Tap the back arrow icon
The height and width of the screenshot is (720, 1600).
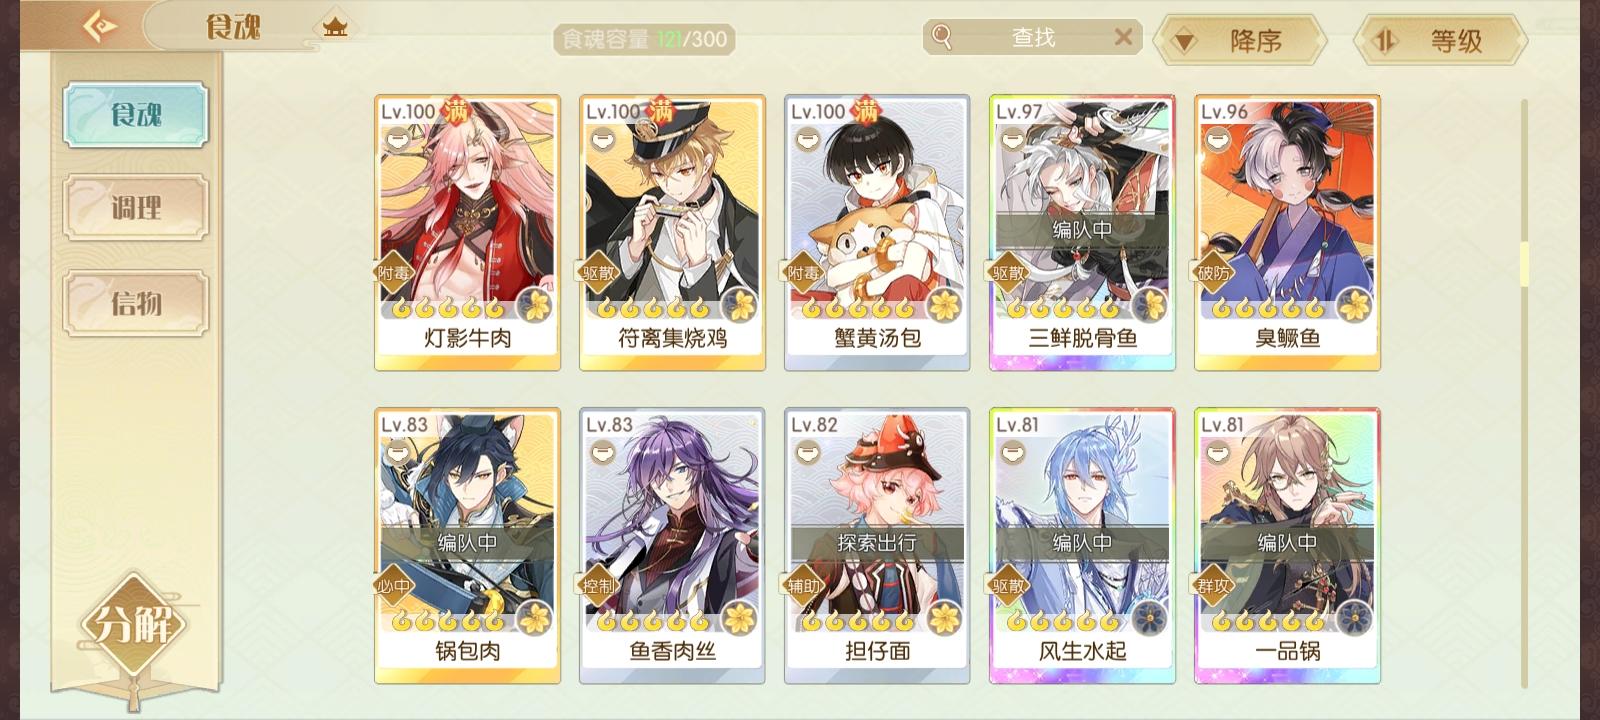[99, 26]
